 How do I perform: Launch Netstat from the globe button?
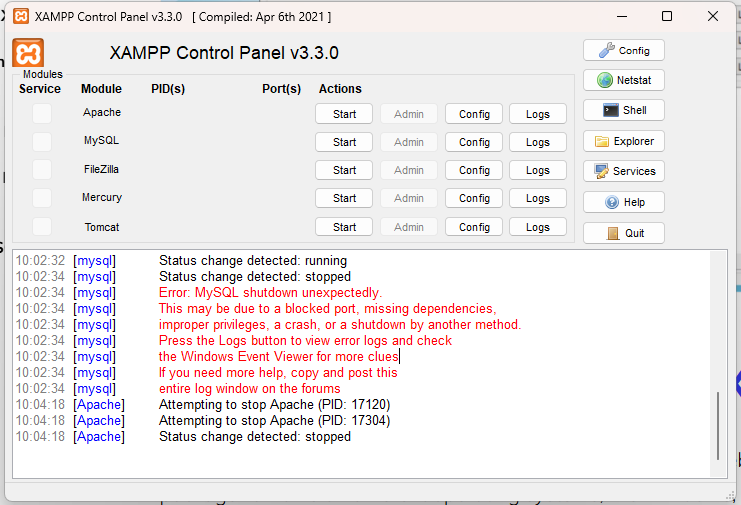[623, 80]
